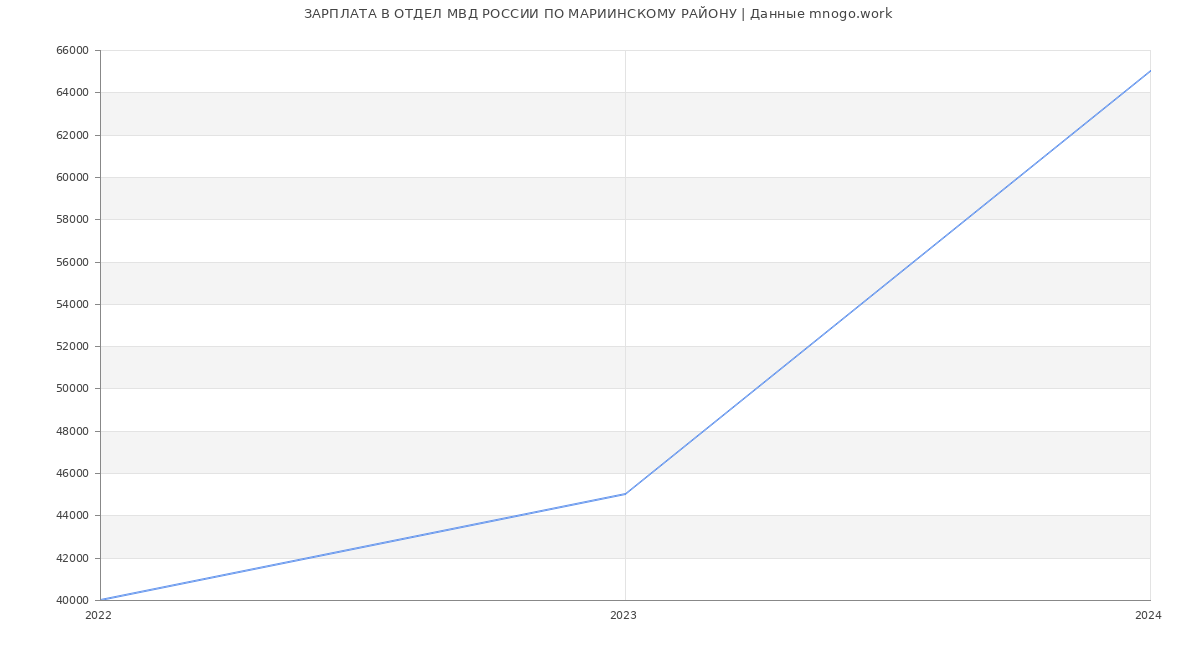The image size is (1200, 650).
Task: Click the 40000 y-axis label
Action: [72, 601]
